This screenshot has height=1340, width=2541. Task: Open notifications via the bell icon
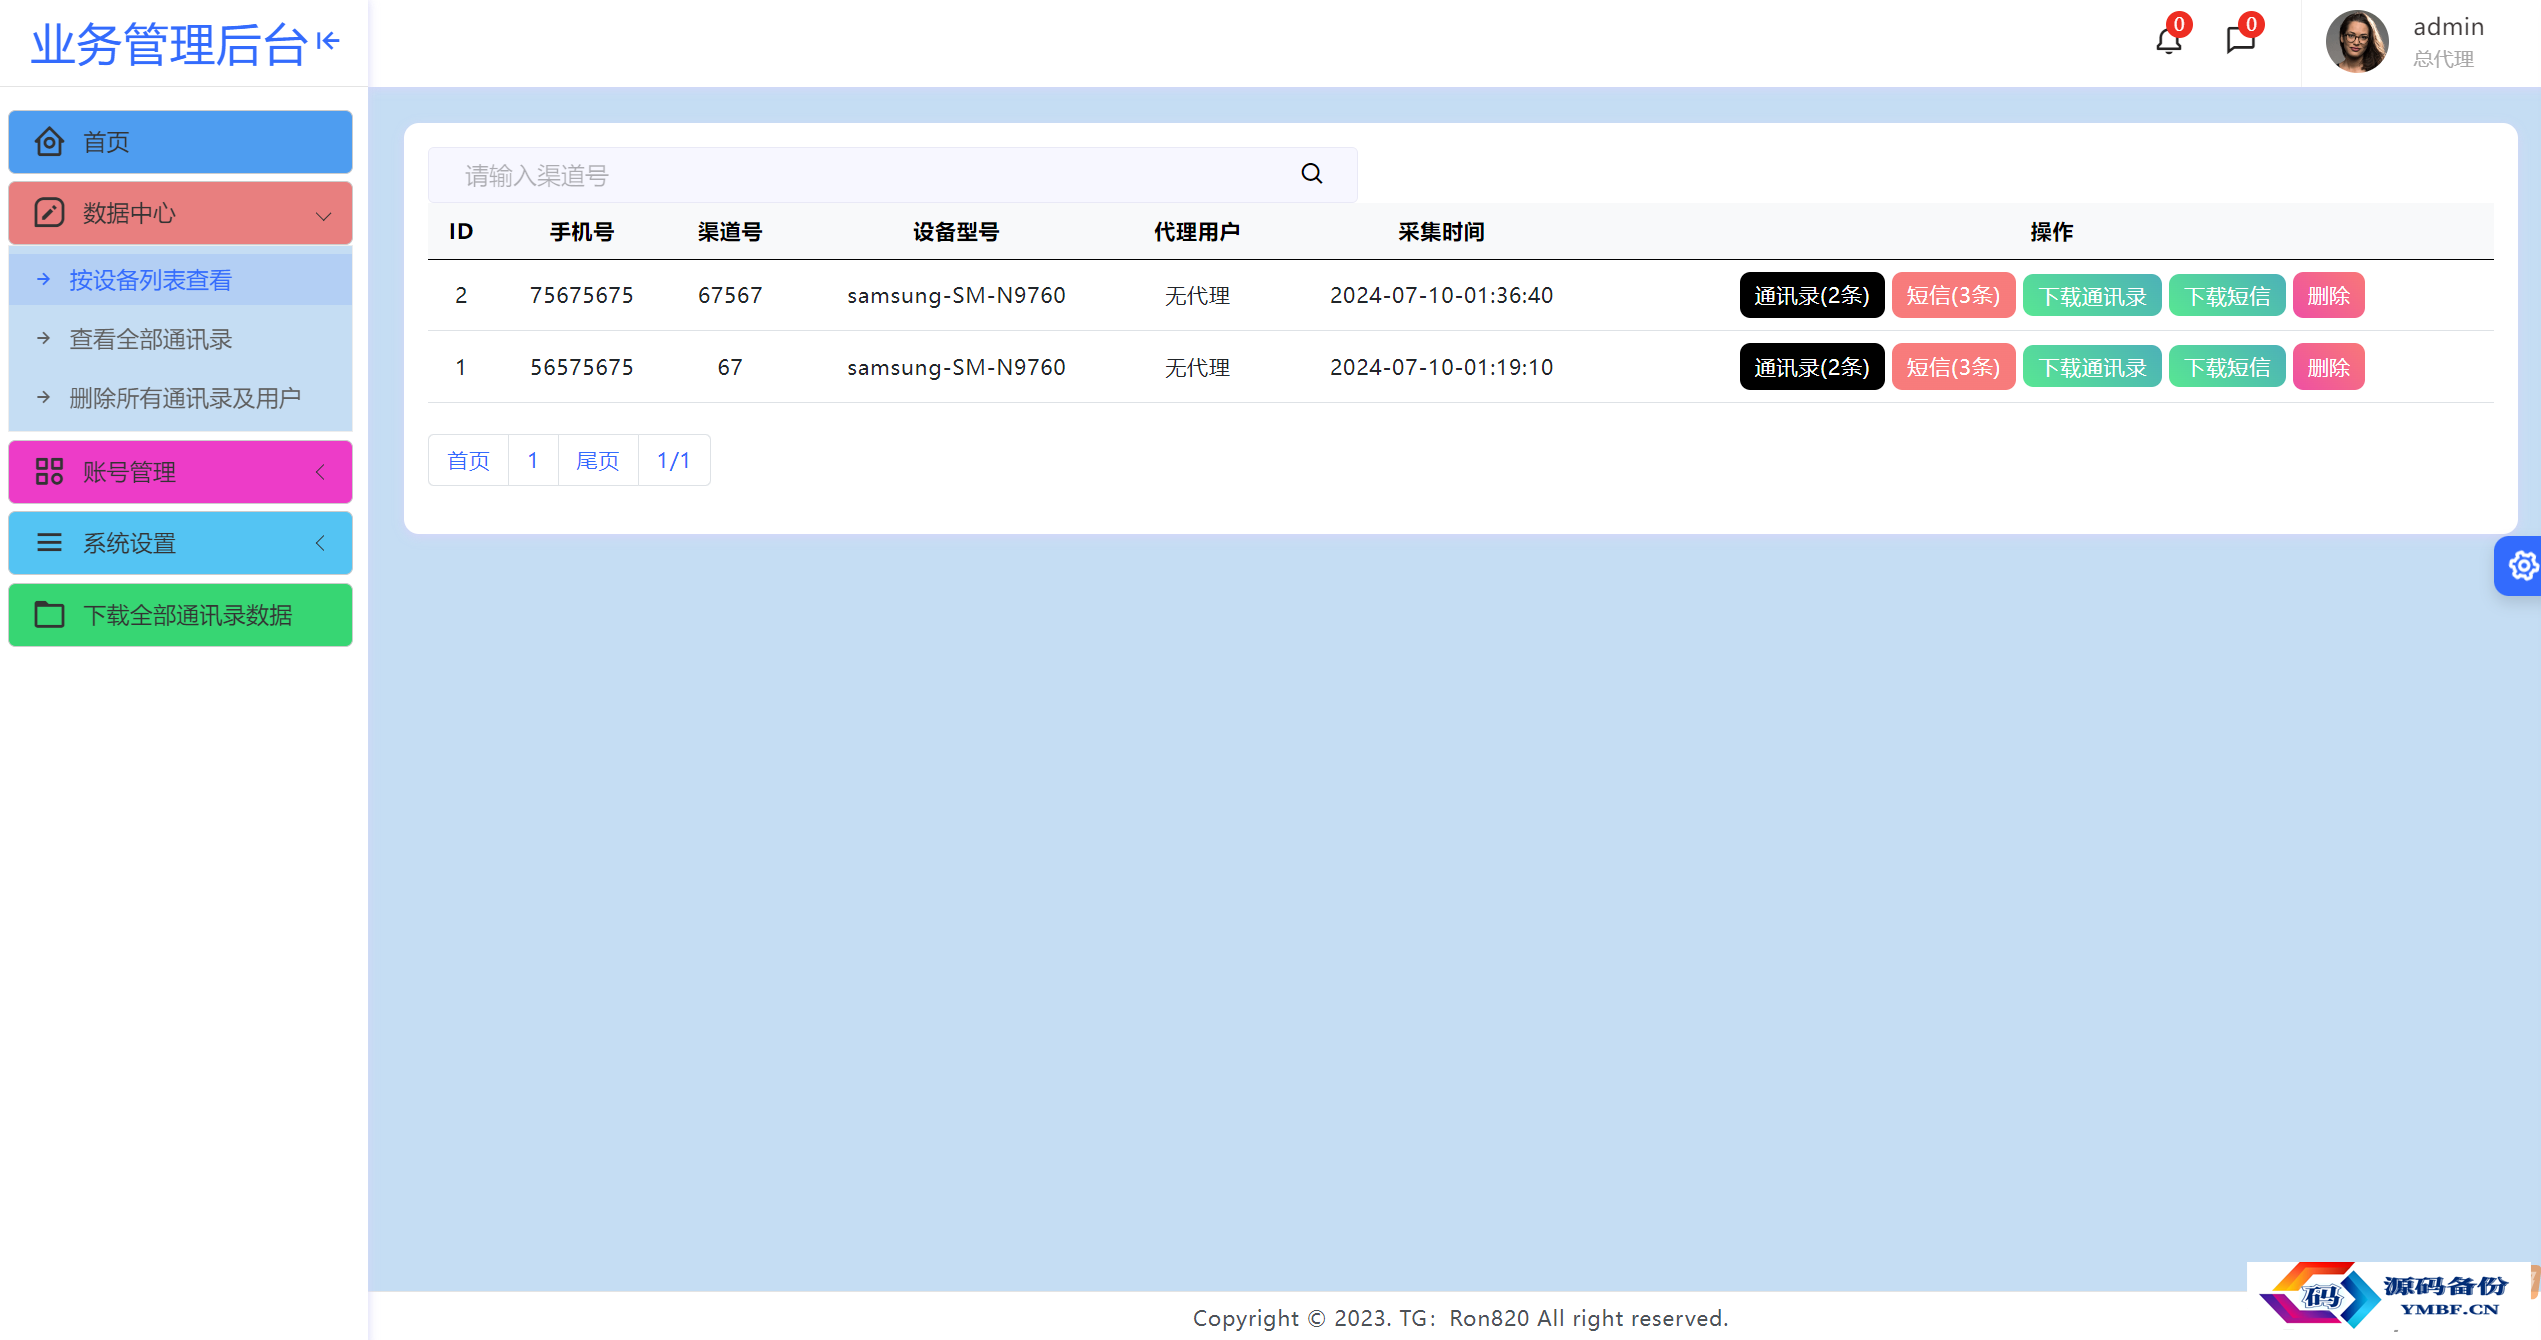pos(2169,41)
